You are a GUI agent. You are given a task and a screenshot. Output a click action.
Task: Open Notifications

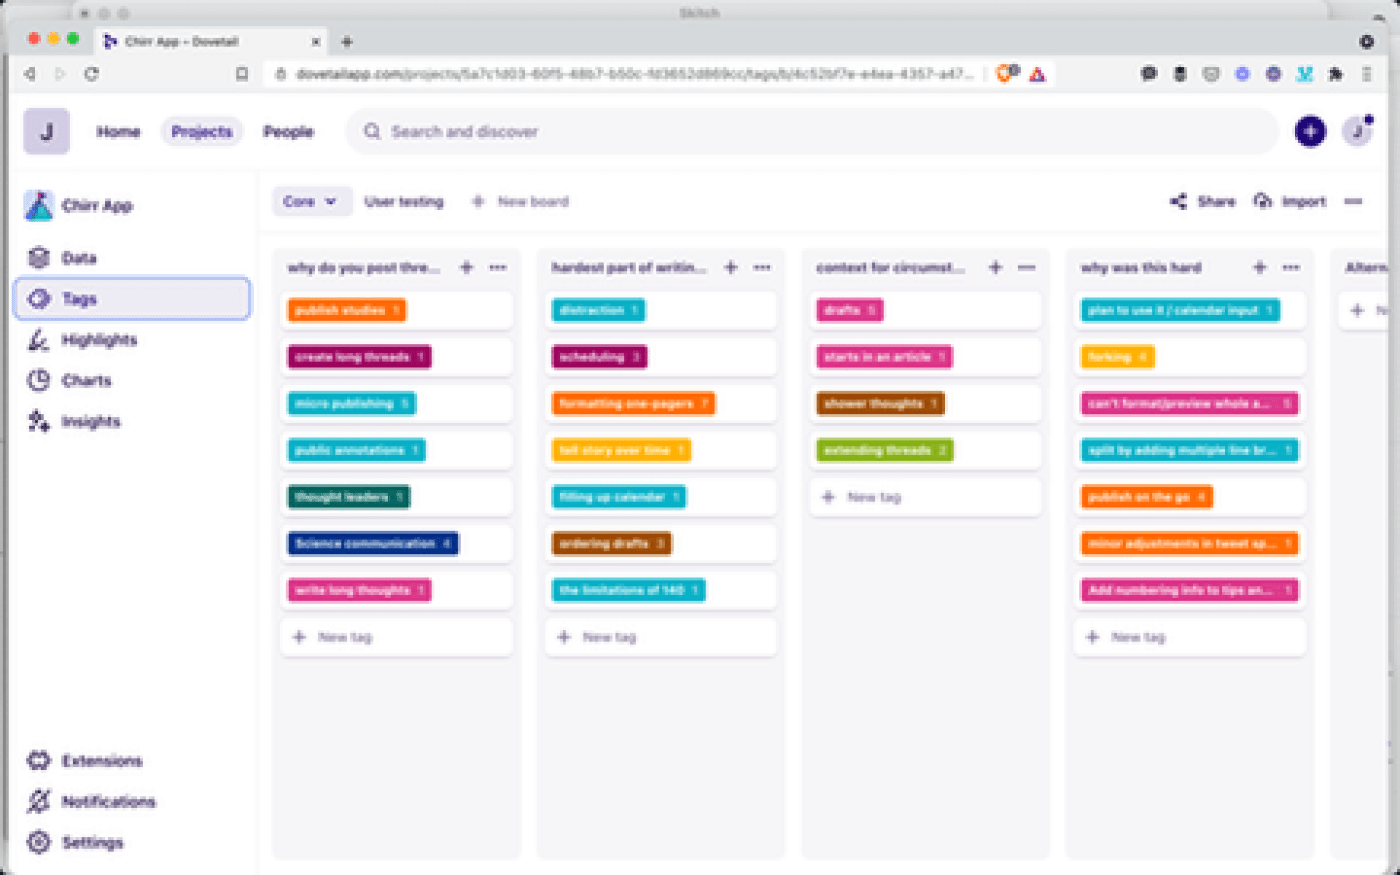[x=110, y=801]
